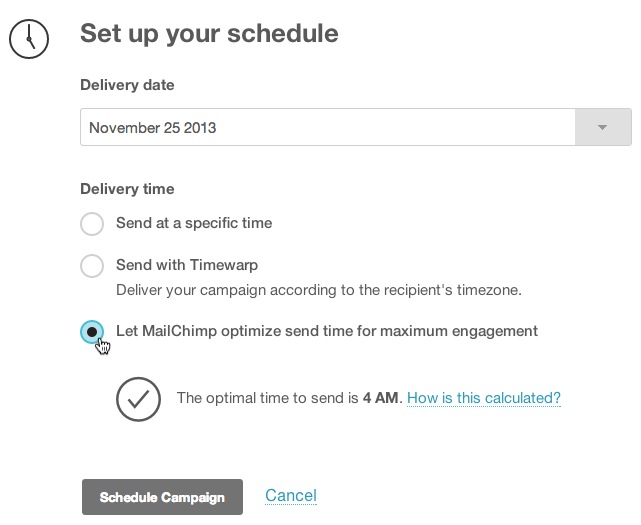The width and height of the screenshot is (641, 525).
Task: Click the 'Delivery time' label
Action: (127, 188)
